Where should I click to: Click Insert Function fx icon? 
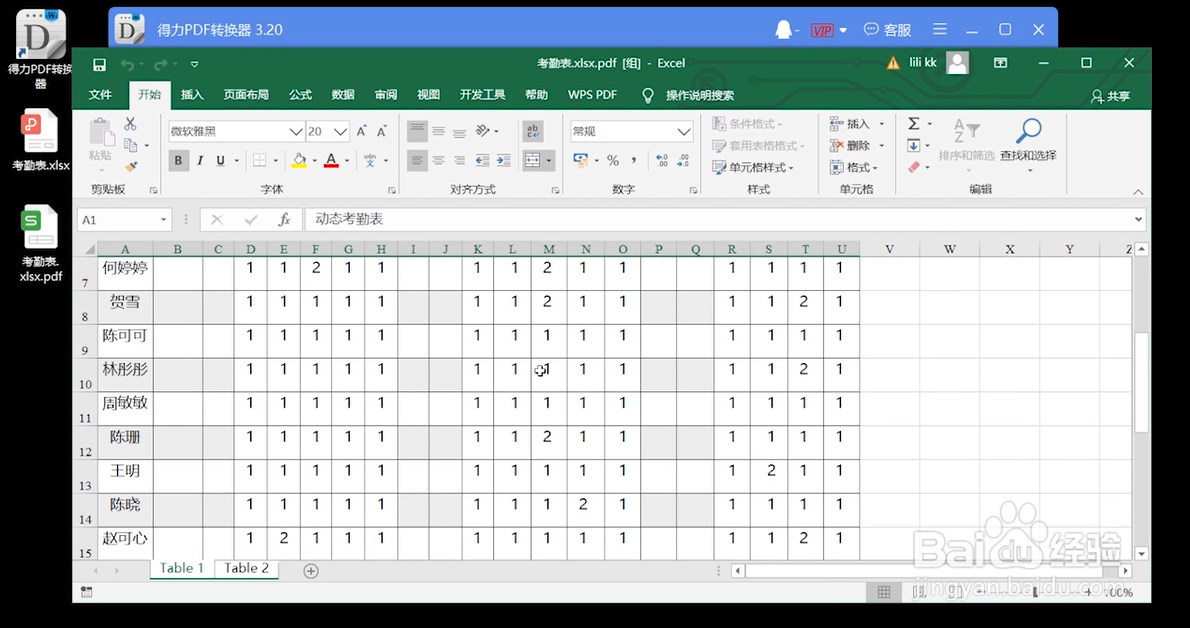[x=284, y=219]
